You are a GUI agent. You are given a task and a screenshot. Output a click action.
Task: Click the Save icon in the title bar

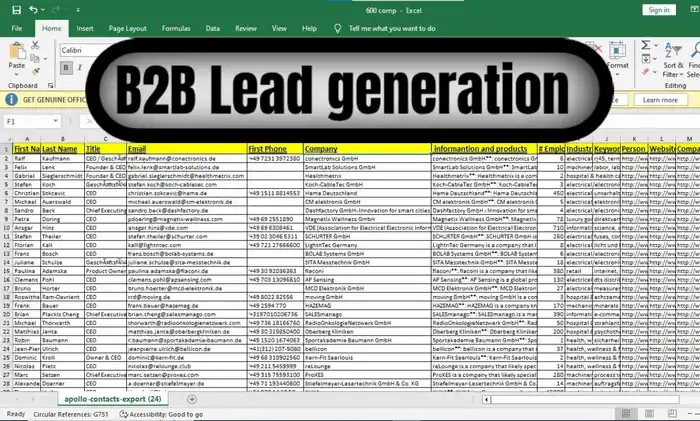pyautogui.click(x=17, y=10)
